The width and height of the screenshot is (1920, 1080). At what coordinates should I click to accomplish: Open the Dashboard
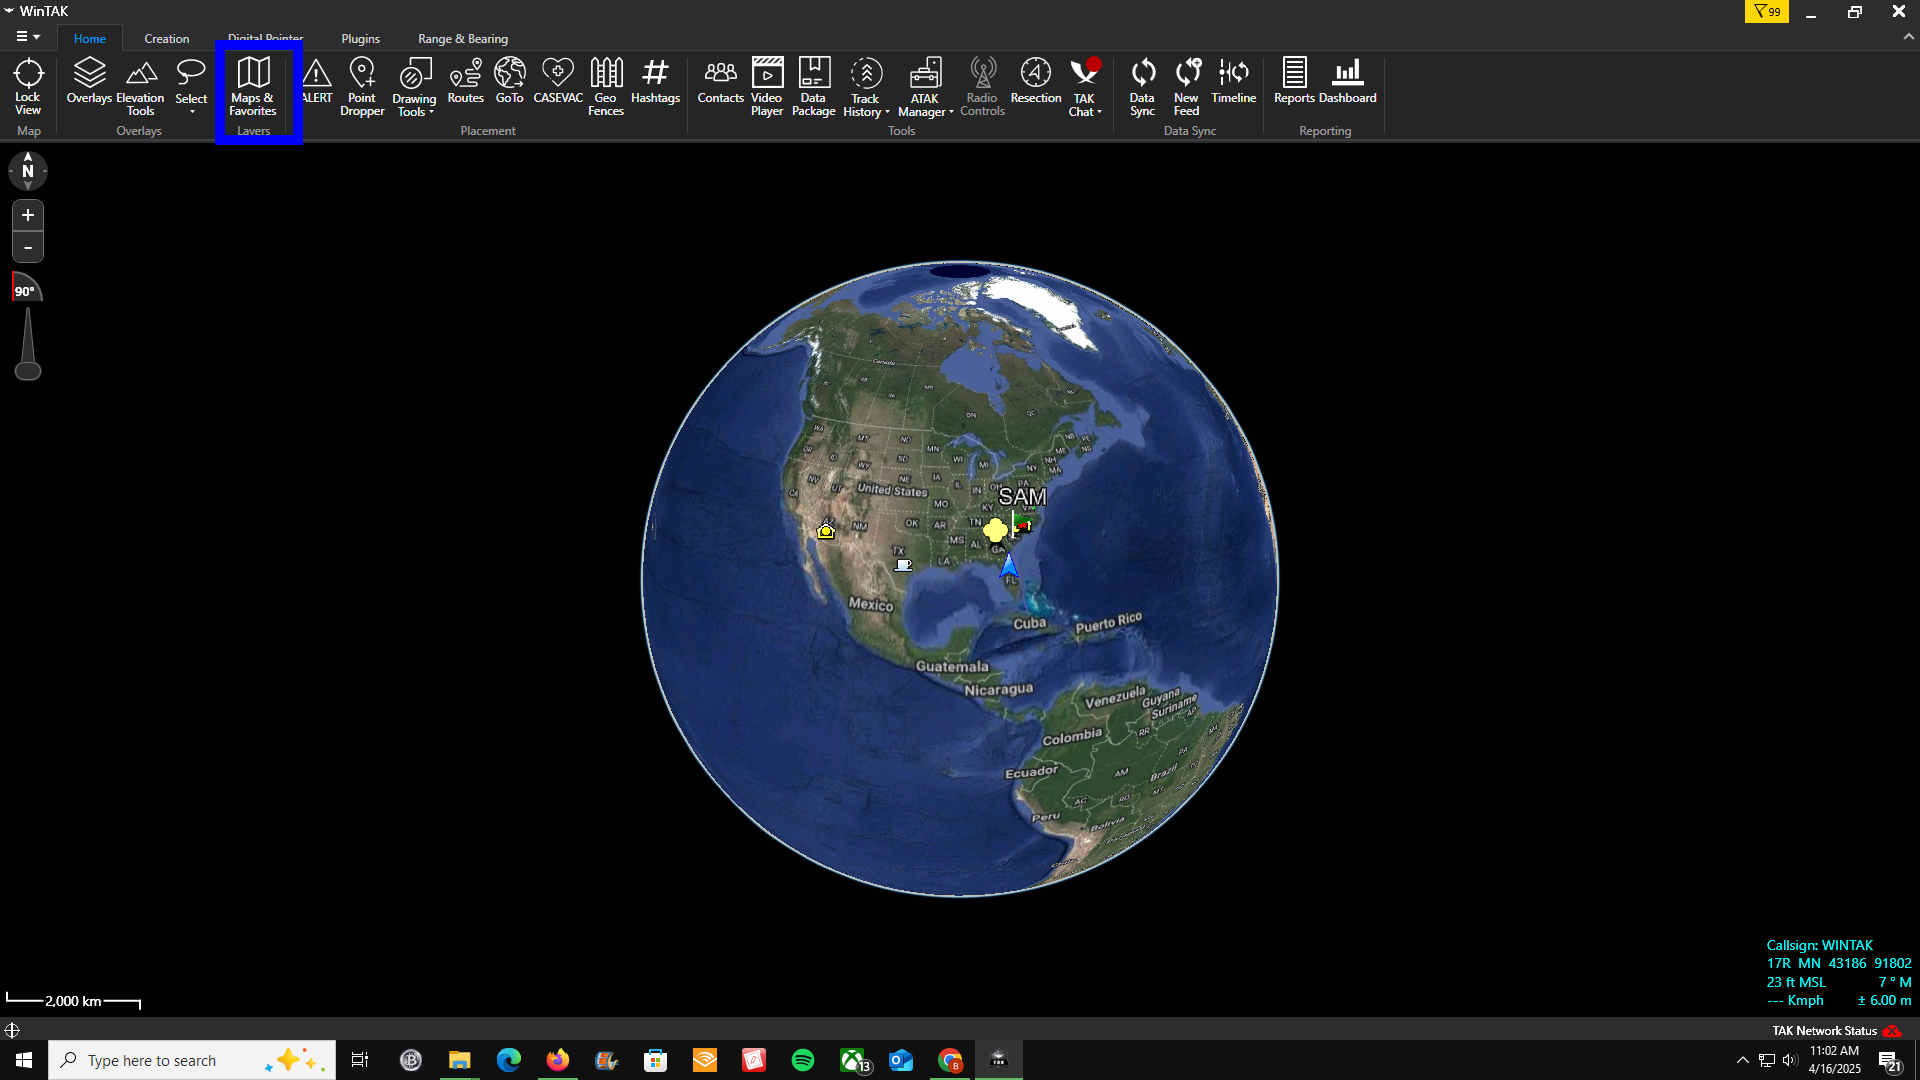[1348, 80]
